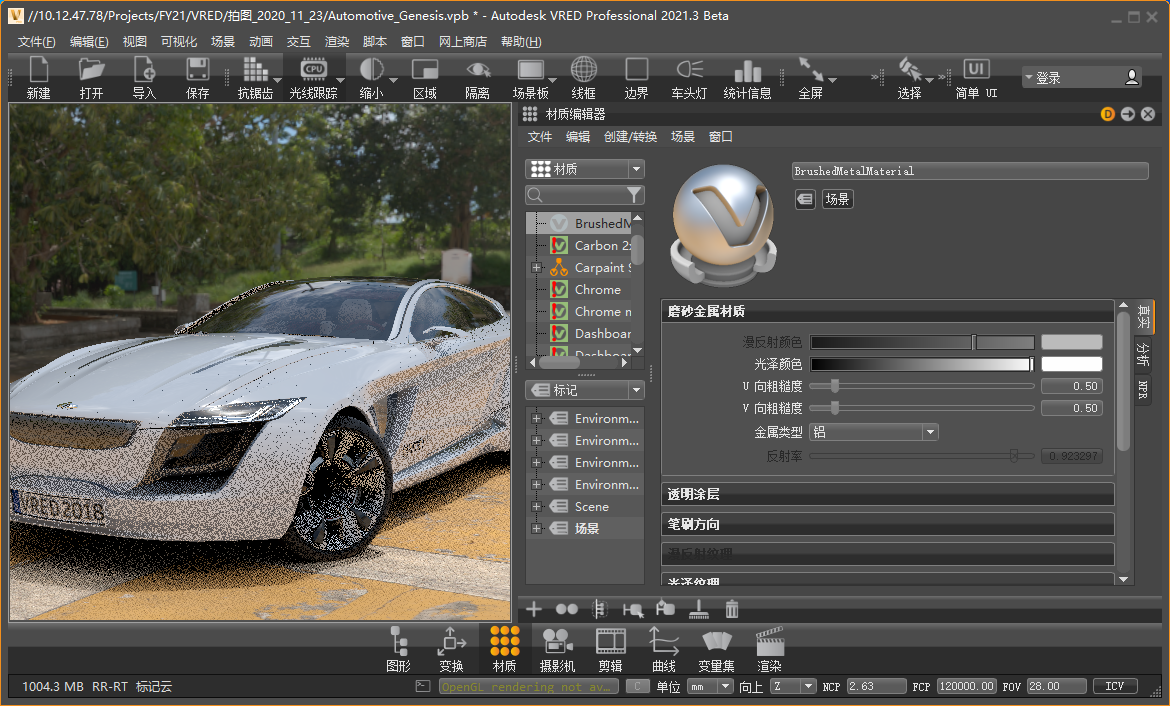Open the 摄影机 camera module
The width and height of the screenshot is (1170, 706).
557,649
